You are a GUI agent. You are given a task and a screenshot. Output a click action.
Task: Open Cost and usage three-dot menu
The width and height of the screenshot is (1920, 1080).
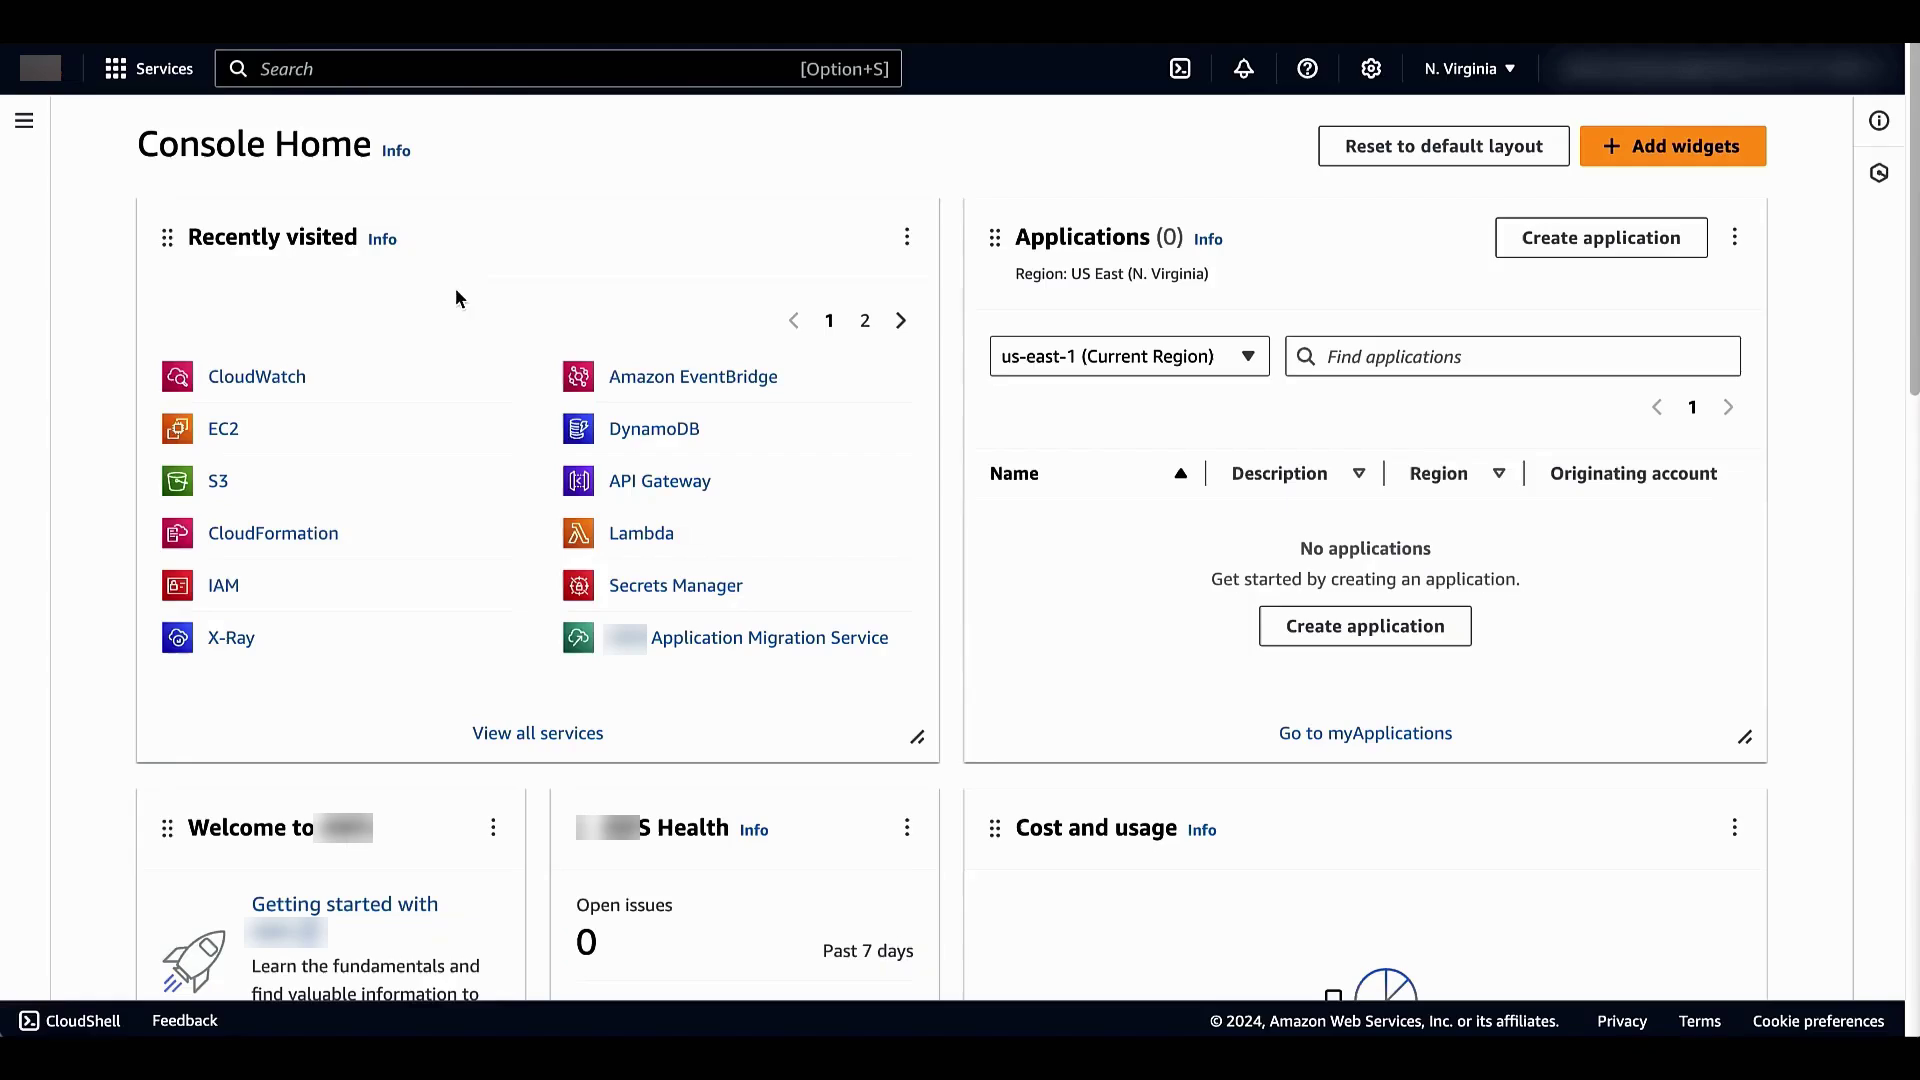click(x=1734, y=827)
